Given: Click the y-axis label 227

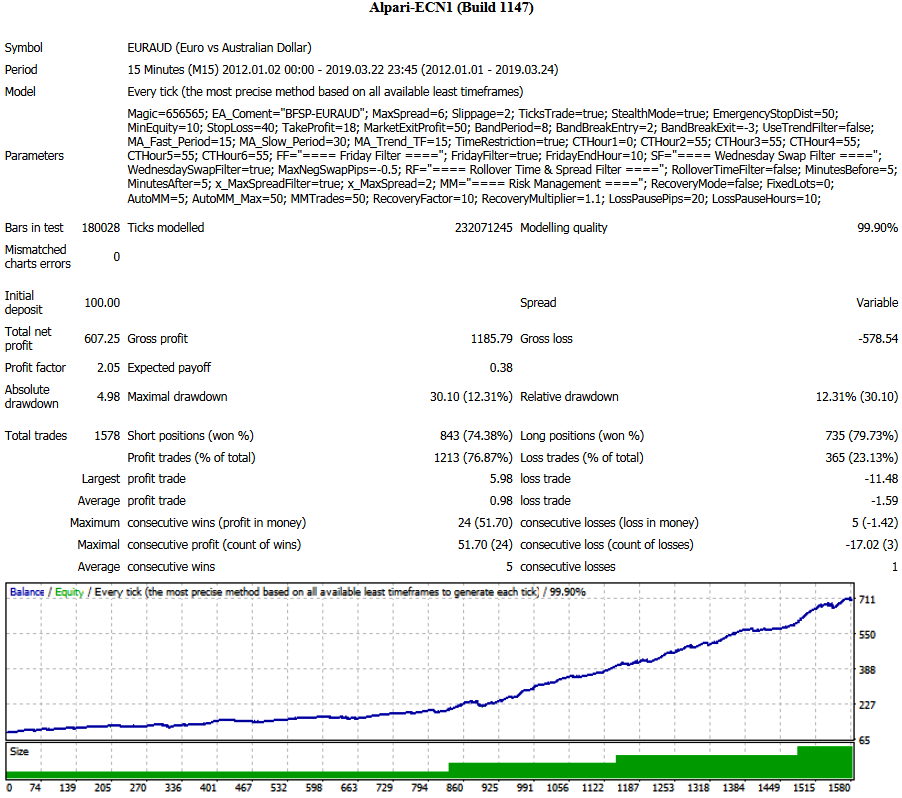Looking at the screenshot, I should coord(867,705).
